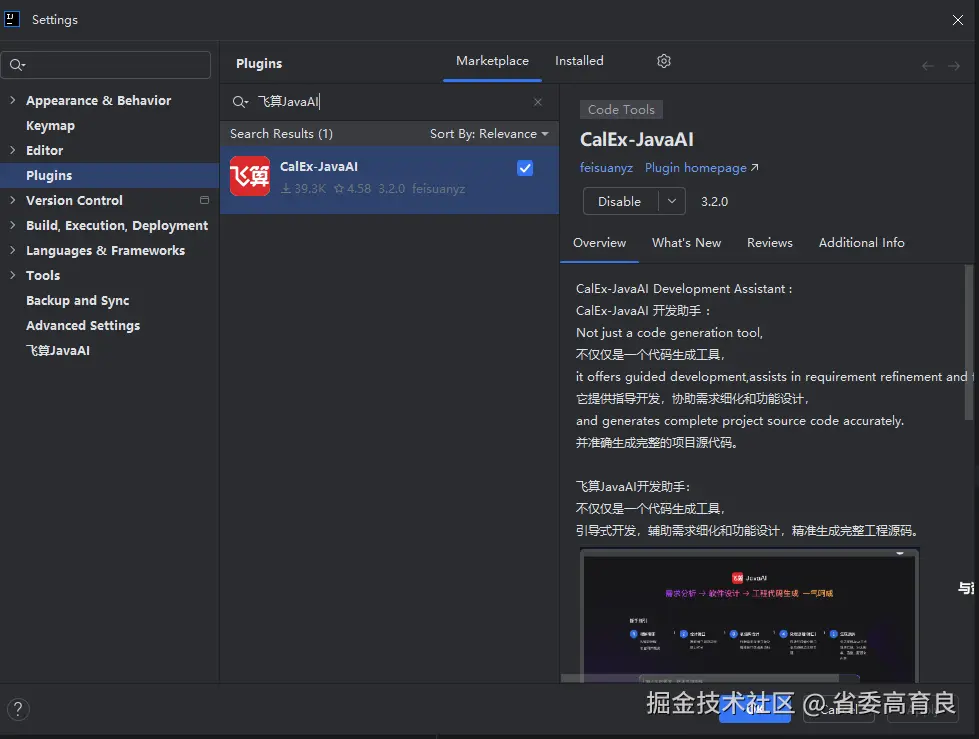Click the Version Control project-level icon

coord(204,200)
